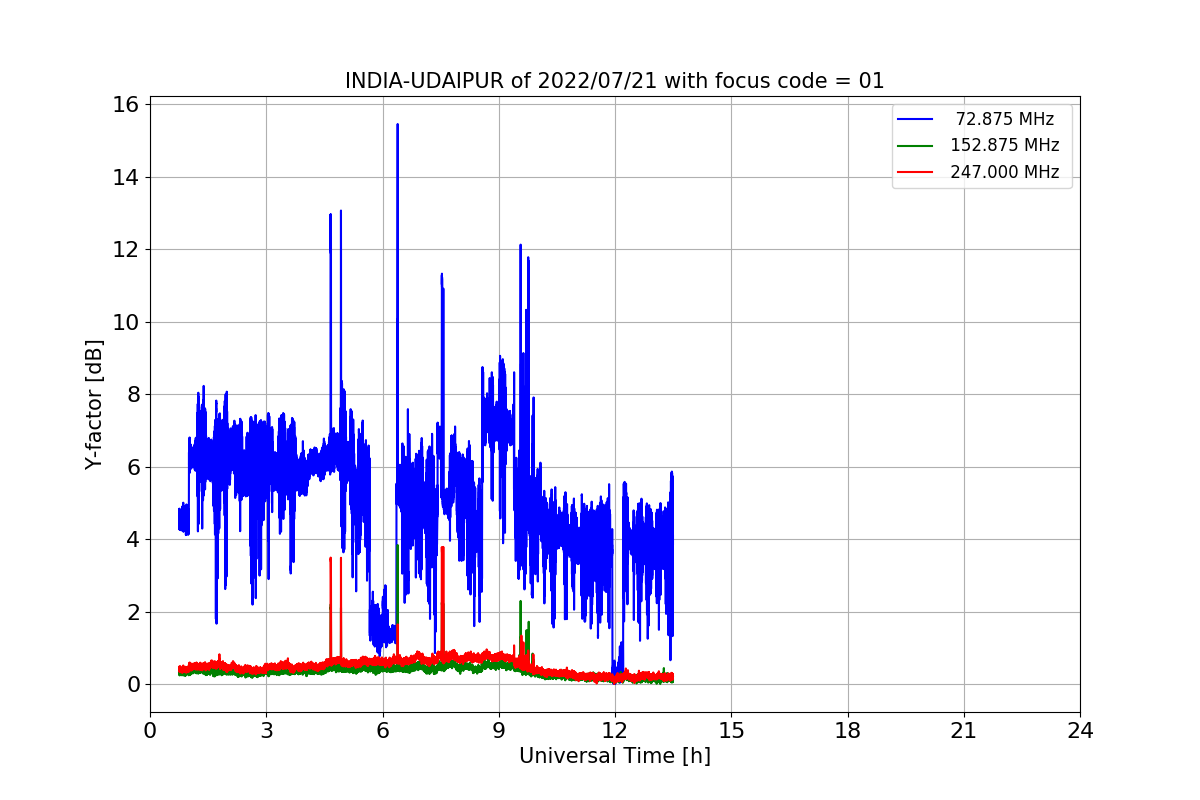This screenshot has width=1200, height=800.
Task: Click the tallest blue spike peak above 15 dB
Action: 397,126
